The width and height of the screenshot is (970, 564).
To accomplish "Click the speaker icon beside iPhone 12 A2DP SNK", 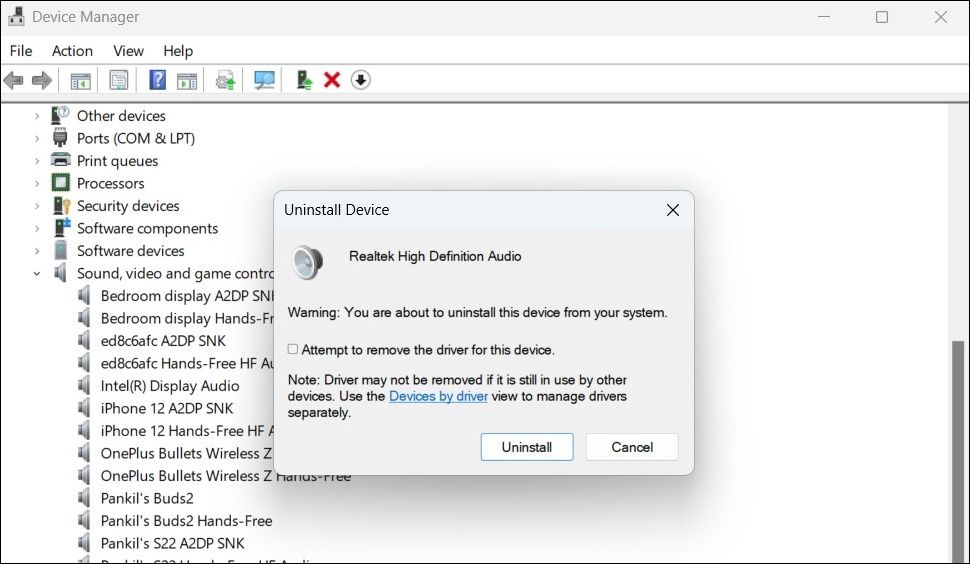I will [x=84, y=408].
